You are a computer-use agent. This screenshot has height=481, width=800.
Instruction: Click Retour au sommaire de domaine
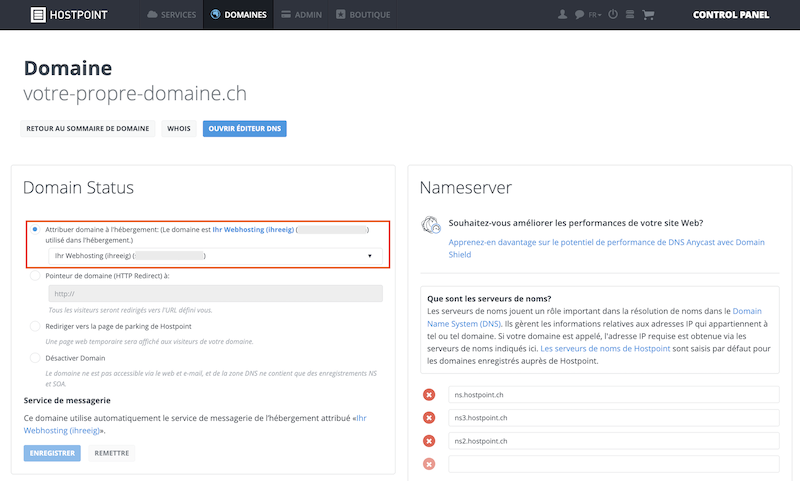click(x=88, y=129)
